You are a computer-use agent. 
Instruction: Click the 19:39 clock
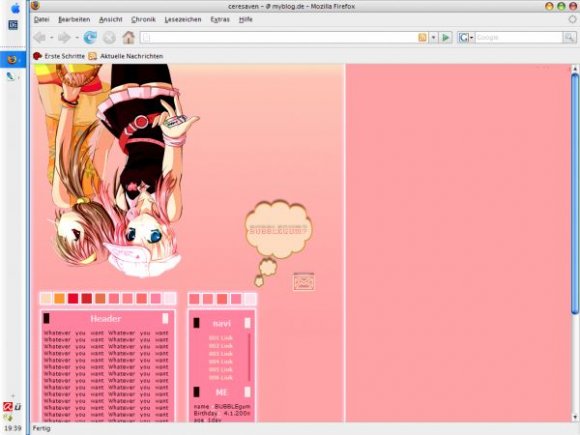(13, 428)
